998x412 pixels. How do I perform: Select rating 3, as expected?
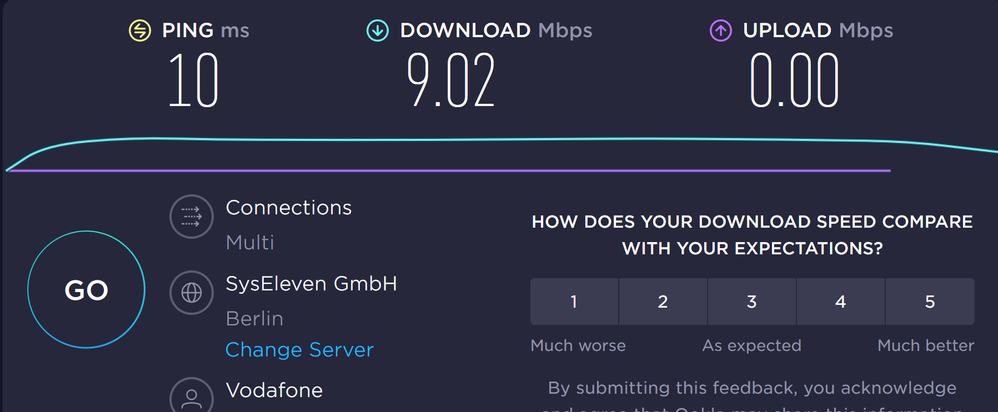point(751,302)
